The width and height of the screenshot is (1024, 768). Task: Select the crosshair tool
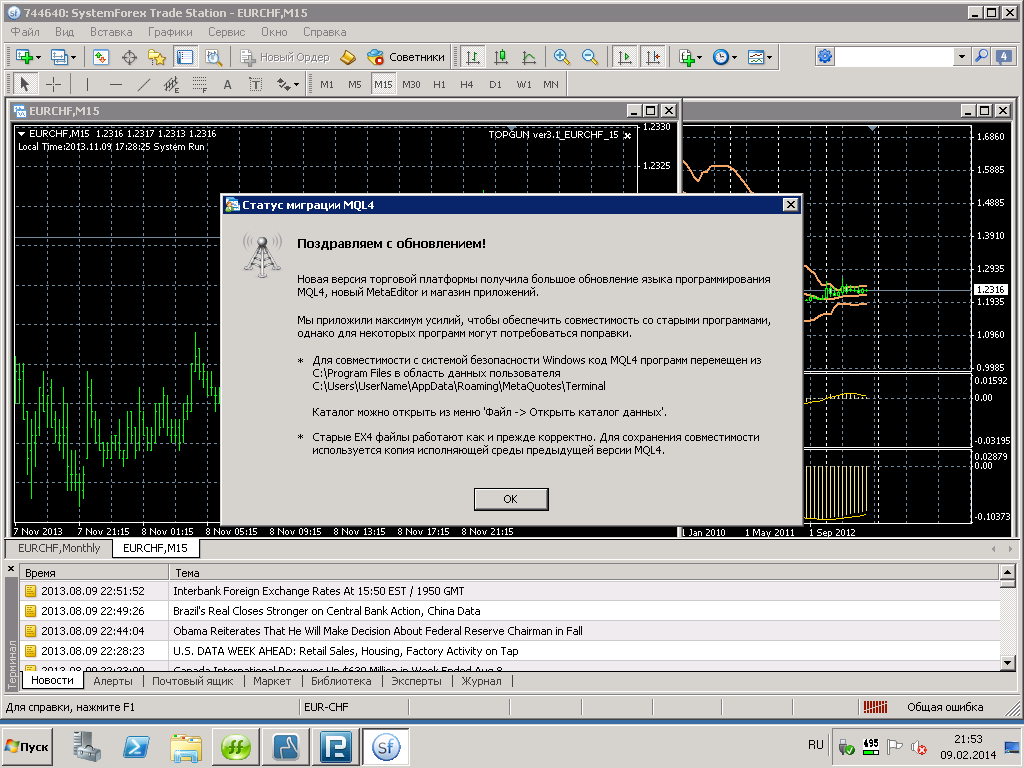click(54, 84)
